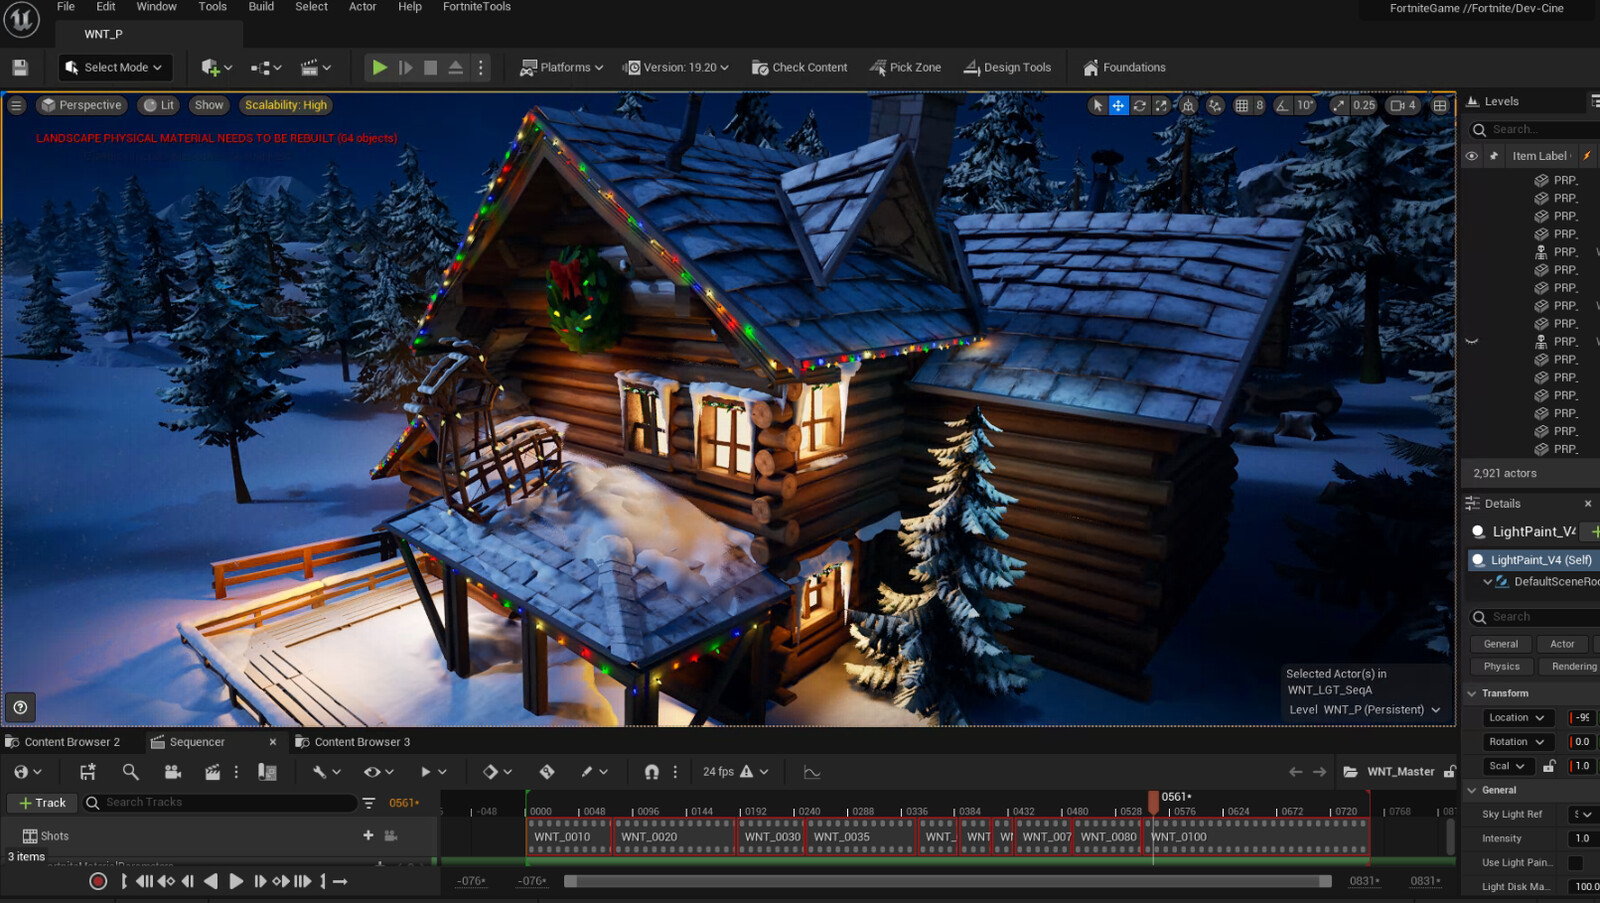The image size is (1600, 903).
Task: Toggle the coordinate system icon in the viewport
Action: pos(1188,105)
